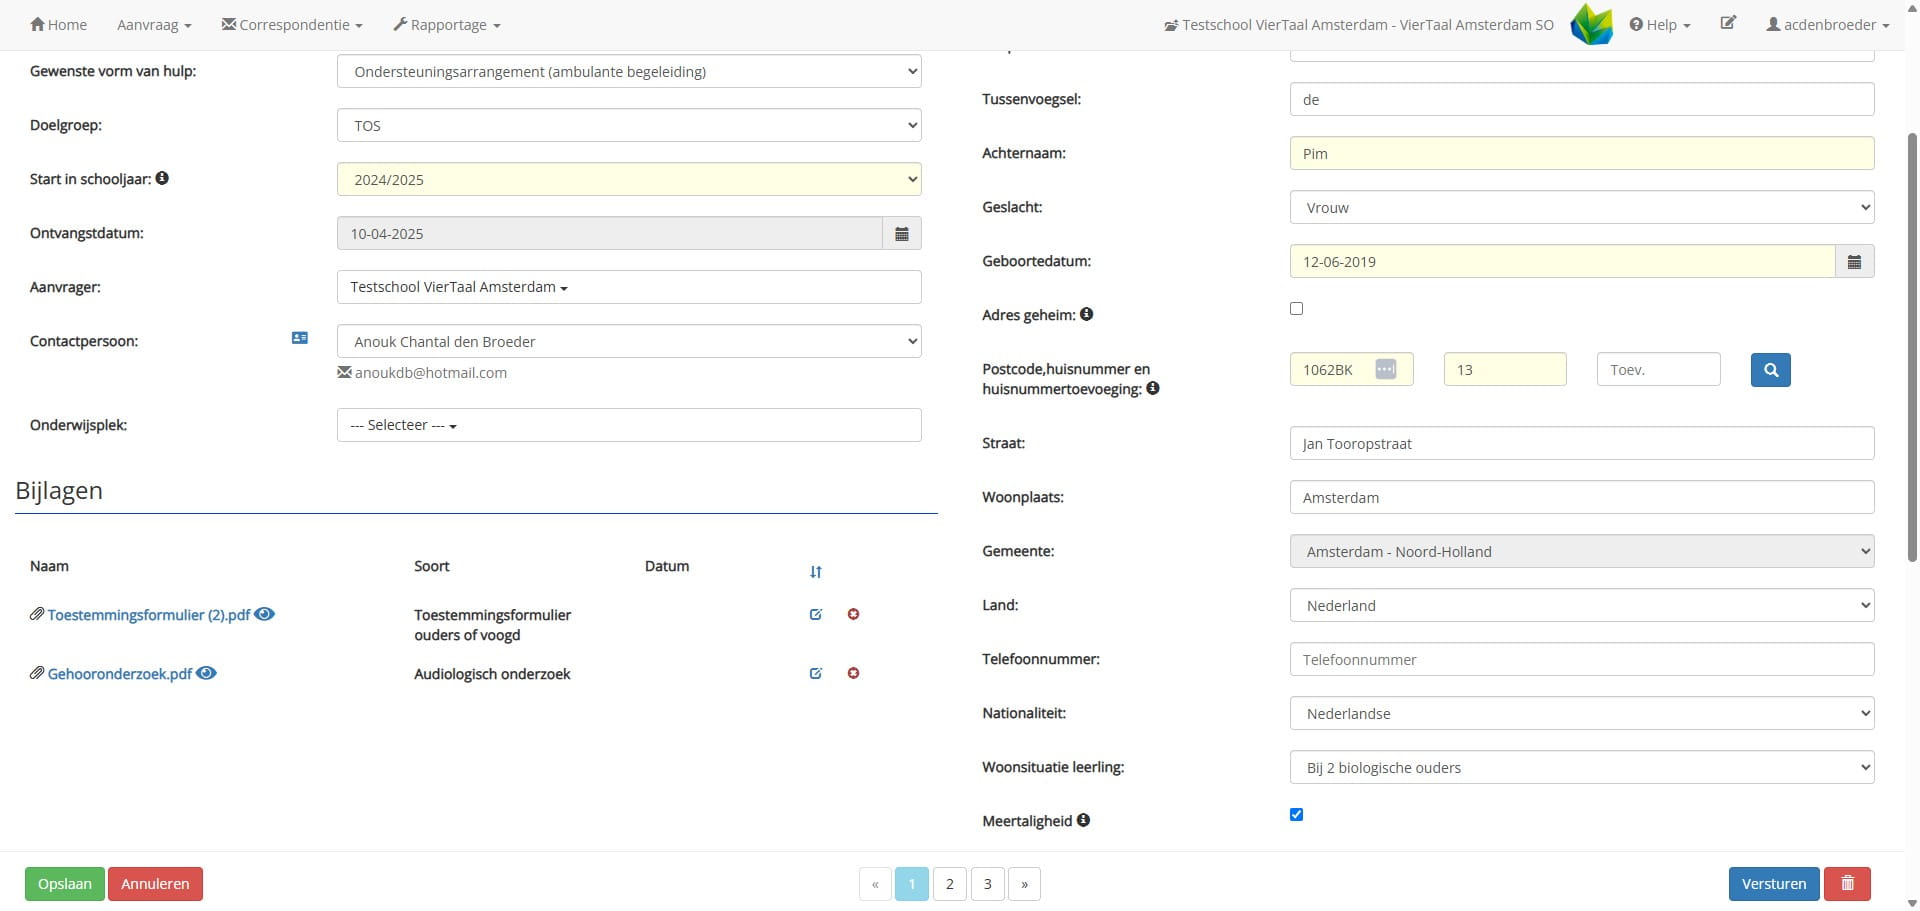The image size is (1920, 911).
Task: Open Woonsituatie leerling dropdown
Action: click(1582, 767)
